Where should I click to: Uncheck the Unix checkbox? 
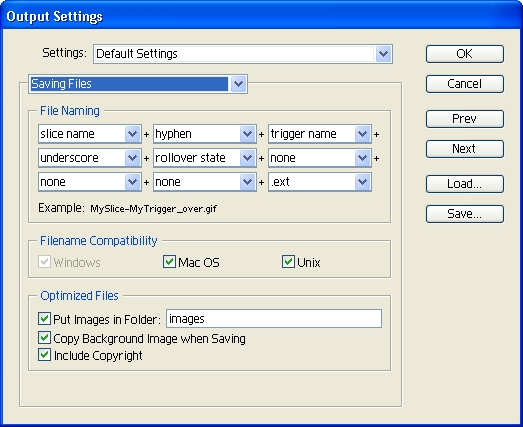(288, 262)
